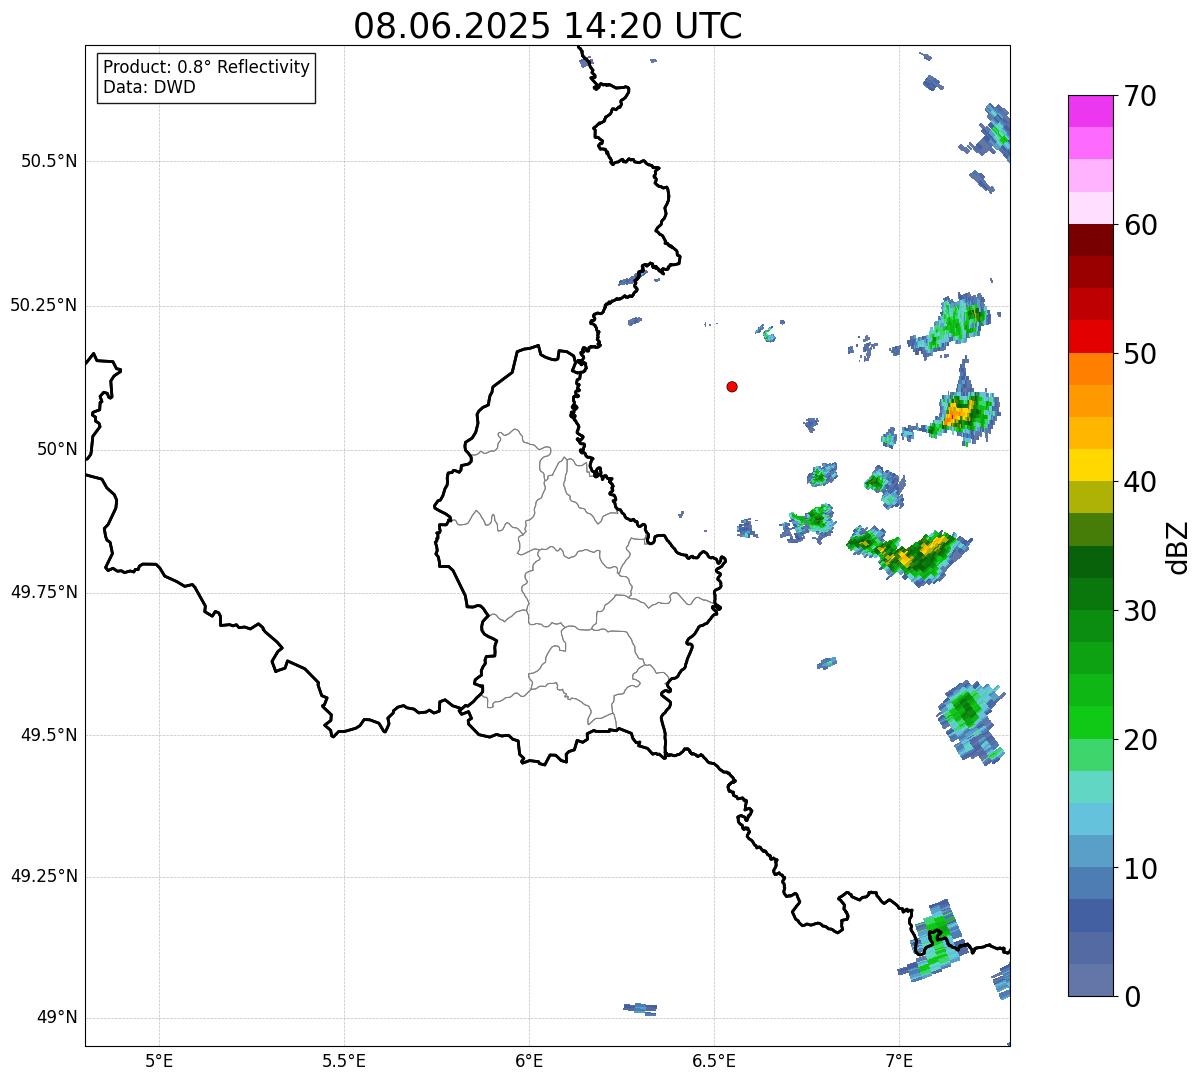Click the longitude label '5.5°E'
Image resolution: width=1202 pixels, height=1081 pixels.
(x=344, y=1060)
